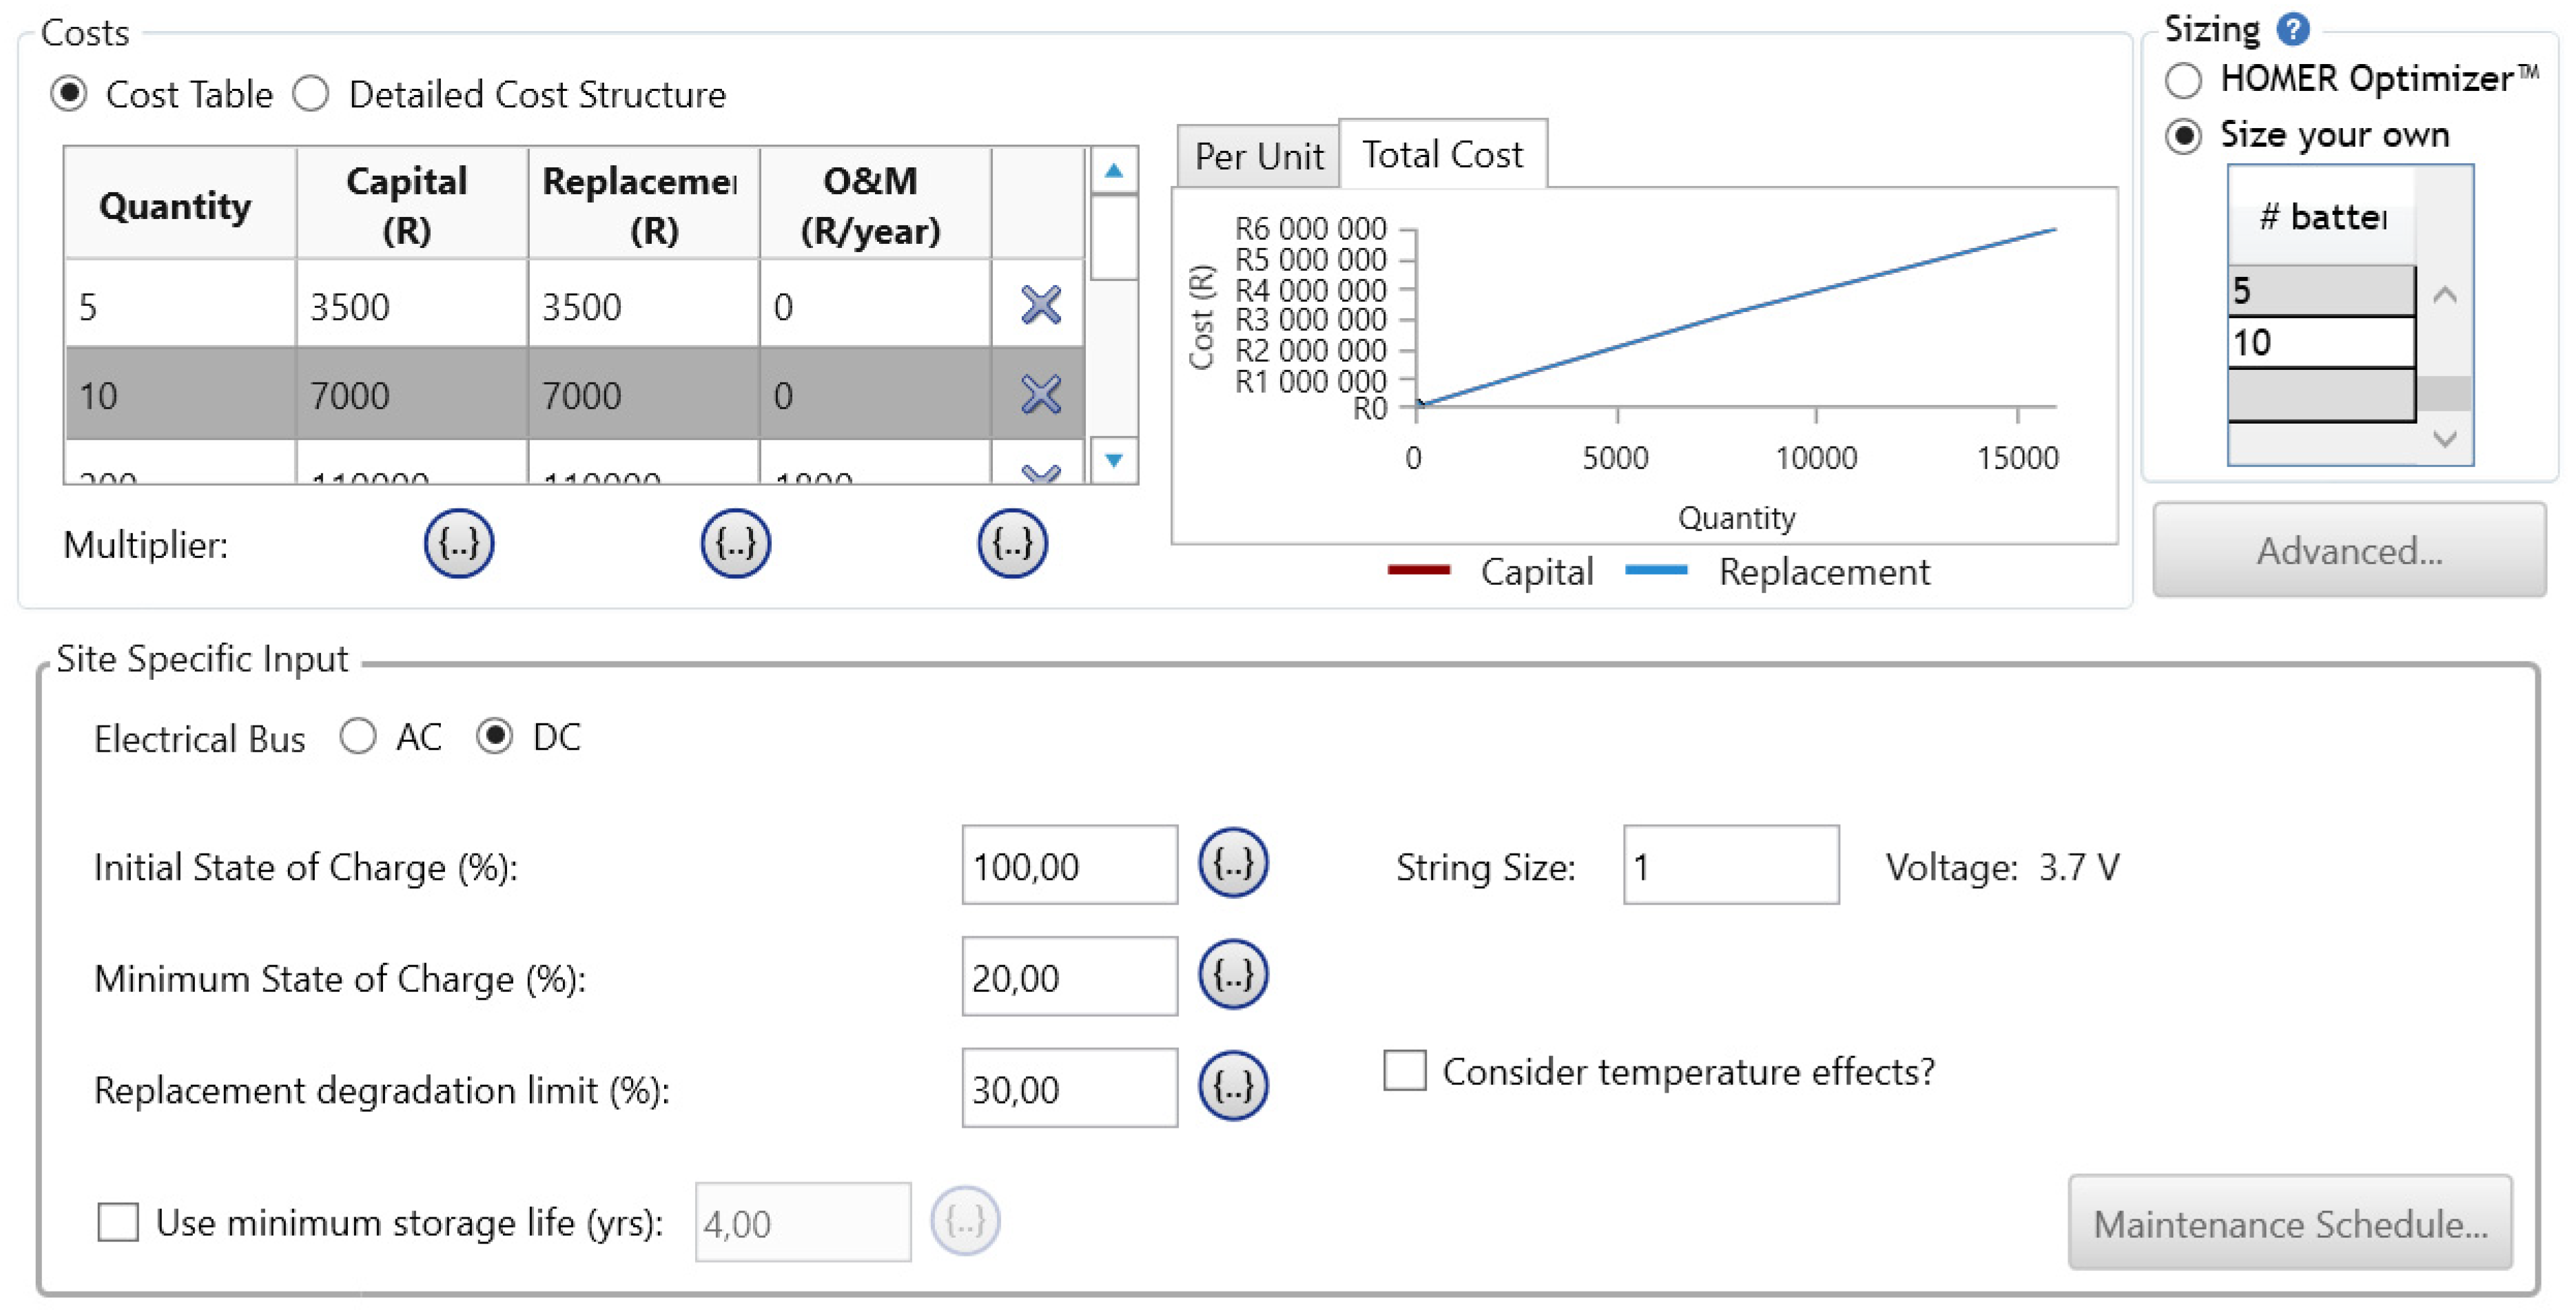Open Initial State of Charge sensitivity values

(1233, 864)
